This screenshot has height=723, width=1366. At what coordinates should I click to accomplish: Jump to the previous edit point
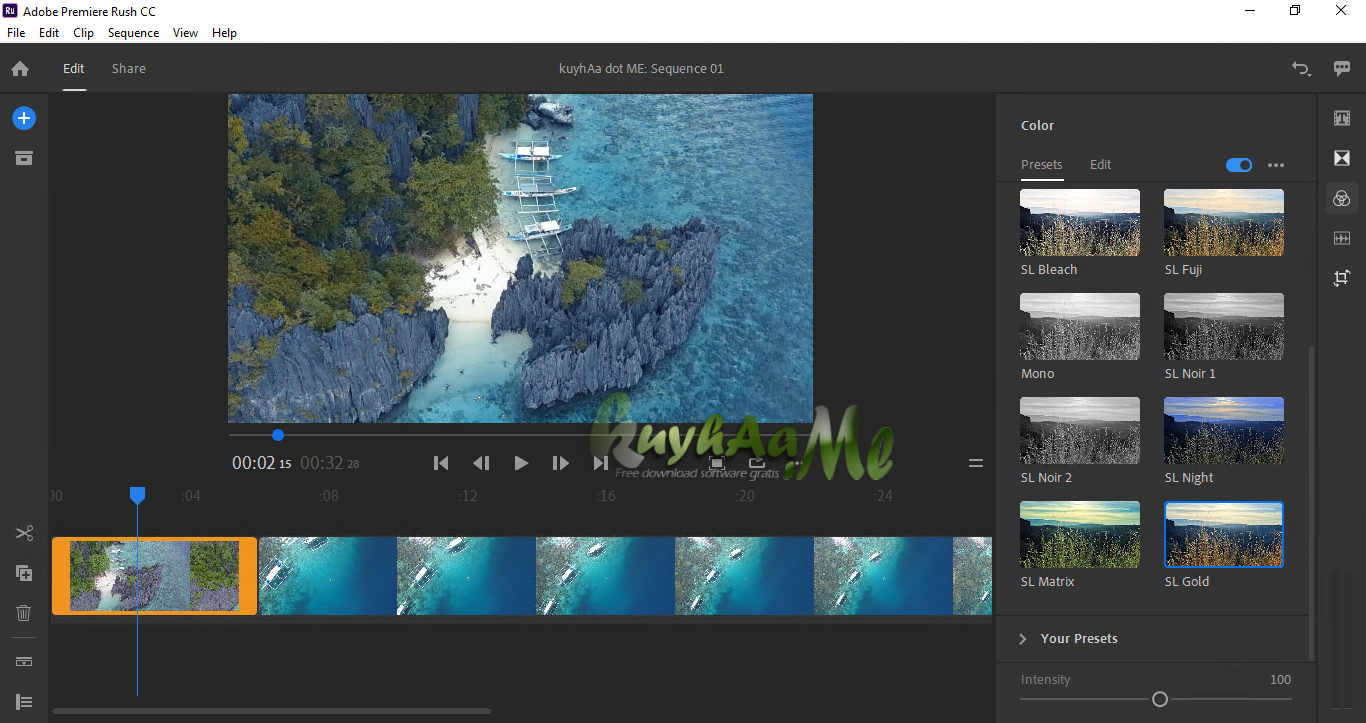point(441,463)
